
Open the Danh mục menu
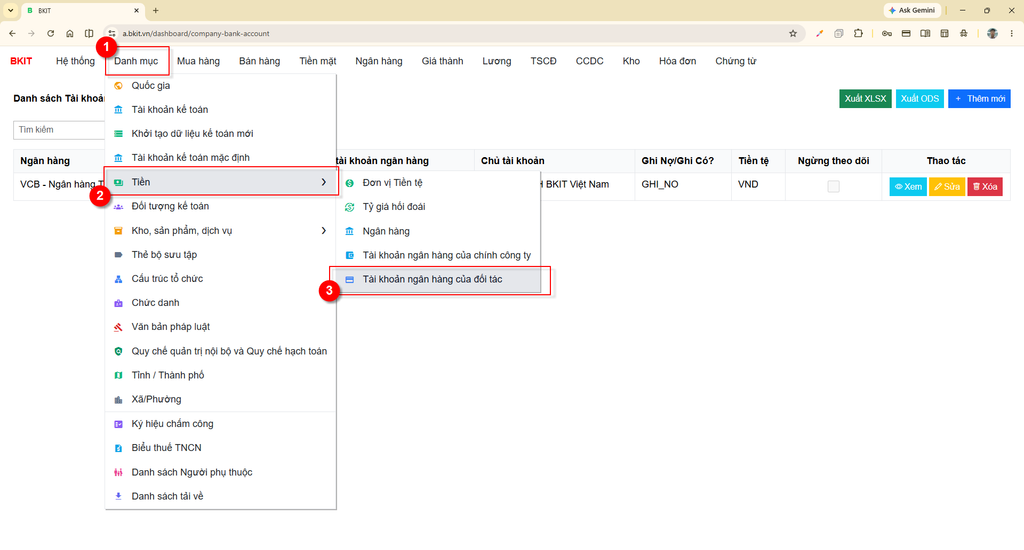pos(136,61)
